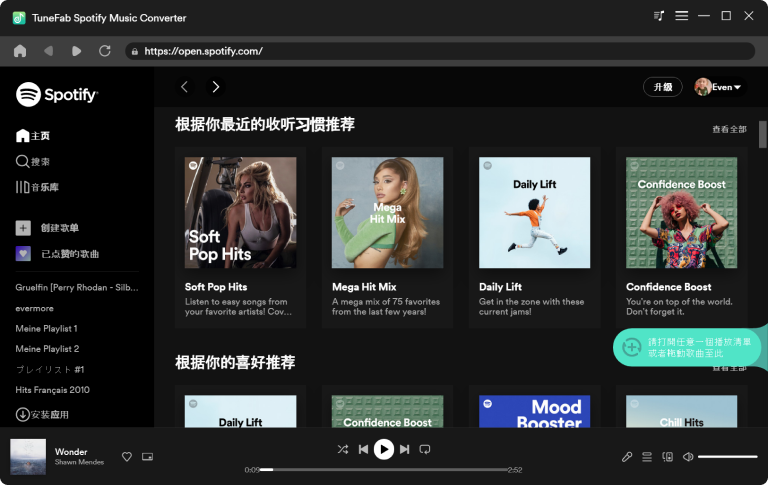Click the Wonder song title
This screenshot has width=768, height=485.
pos(71,452)
